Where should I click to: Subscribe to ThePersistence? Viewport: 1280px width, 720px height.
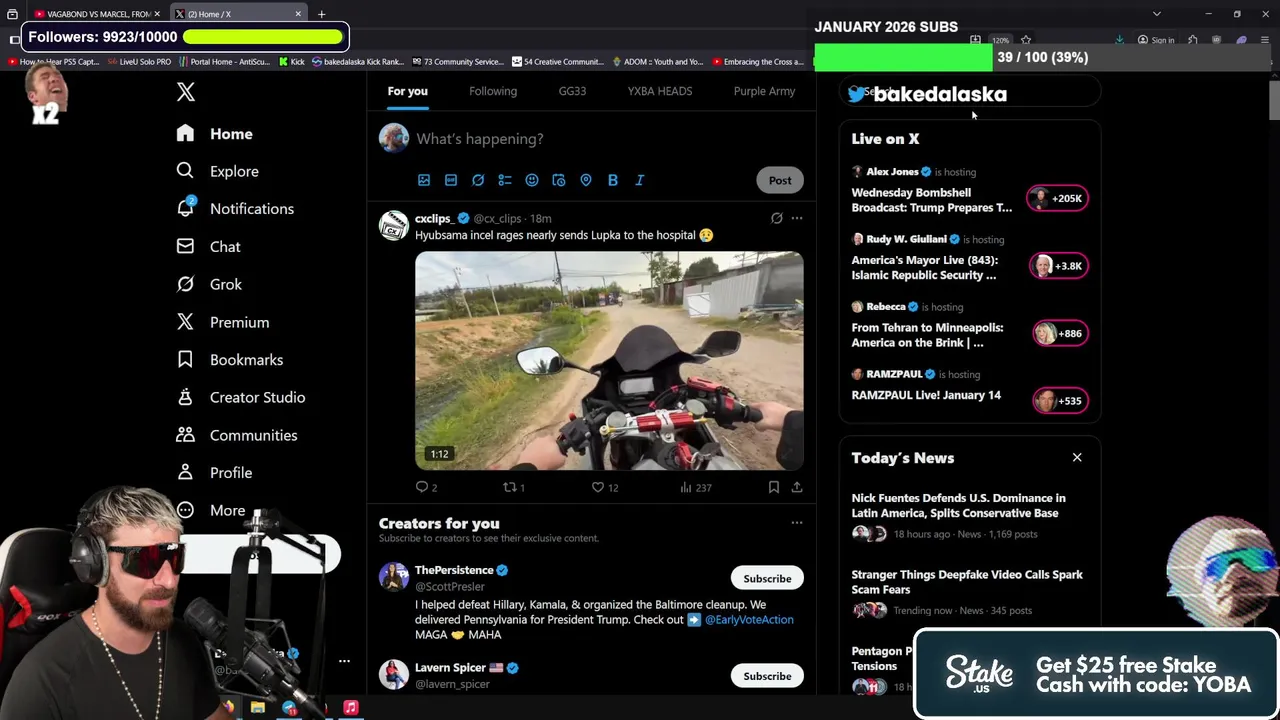(767, 578)
